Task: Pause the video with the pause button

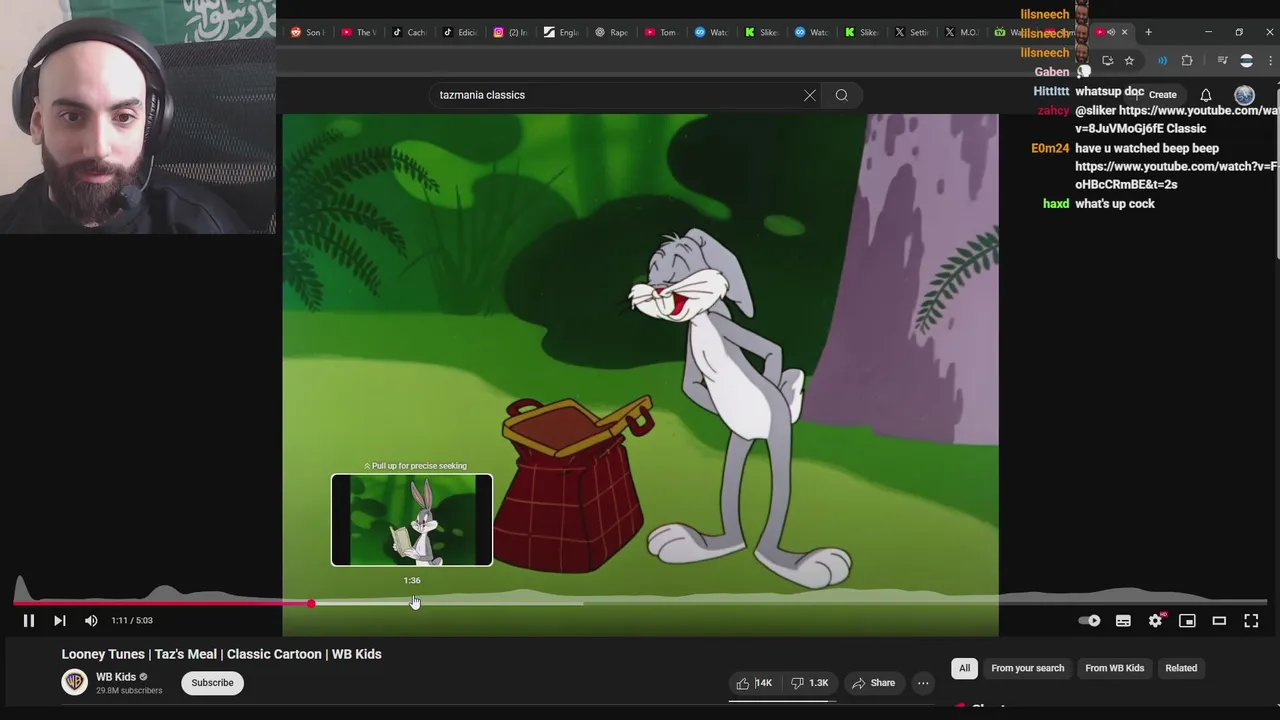Action: tap(29, 621)
